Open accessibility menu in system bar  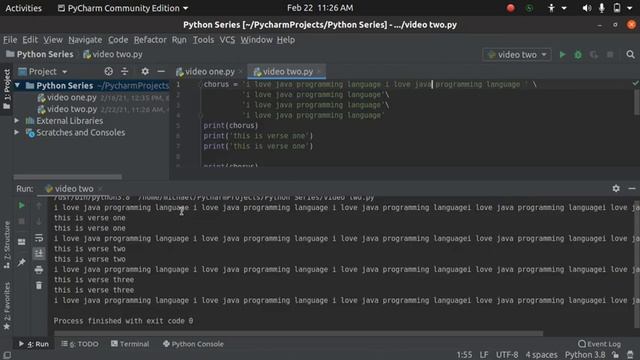[556, 8]
